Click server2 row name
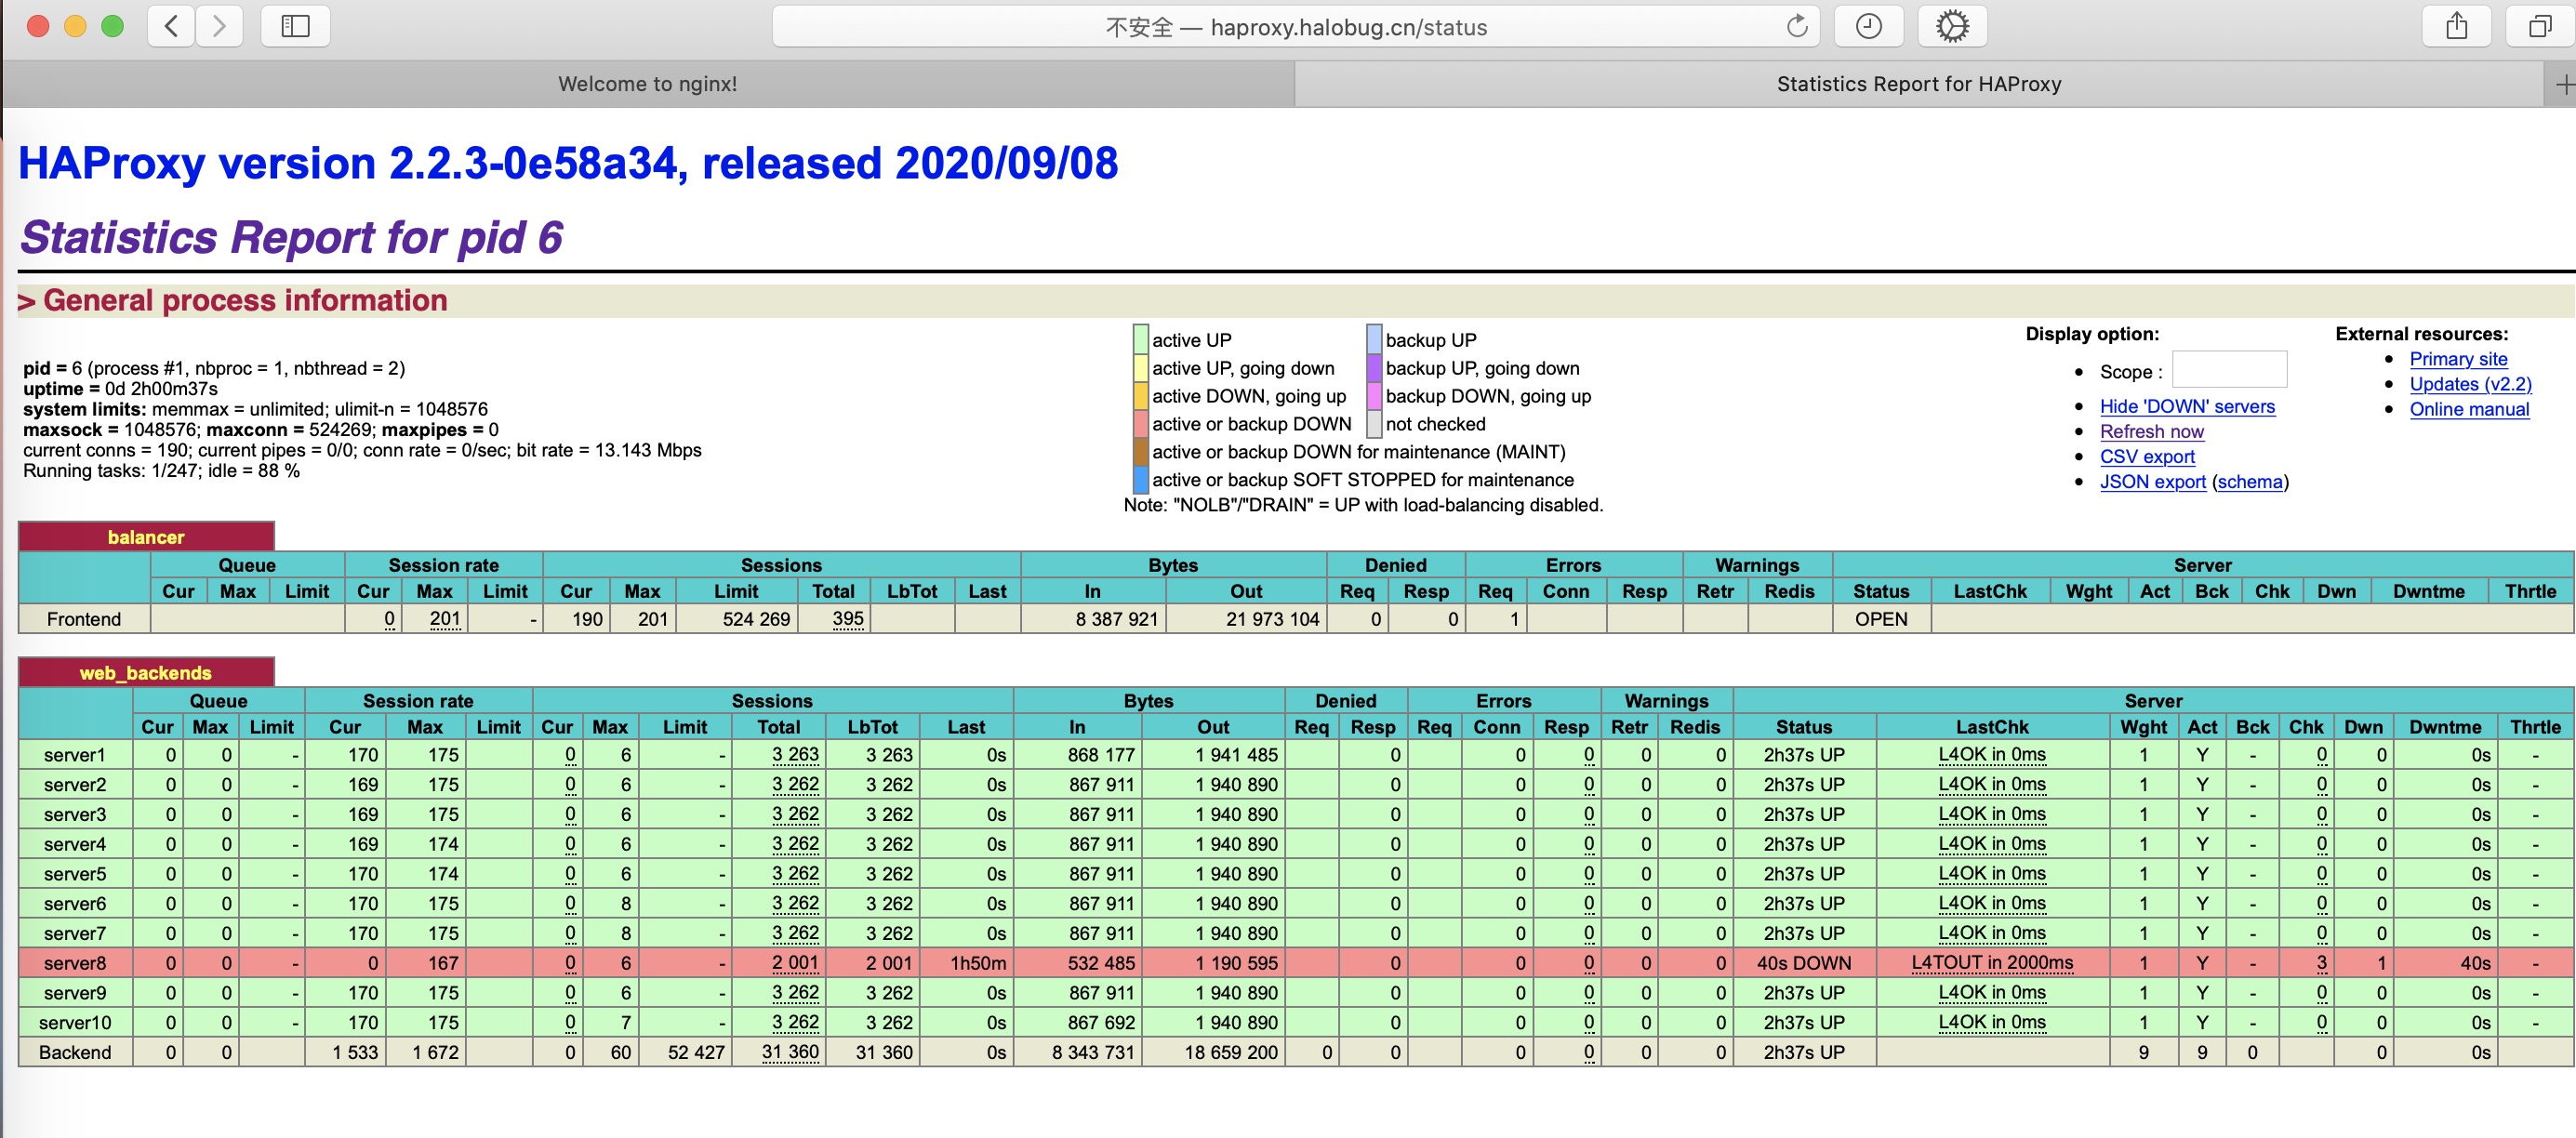This screenshot has height=1138, width=2576. click(75, 785)
